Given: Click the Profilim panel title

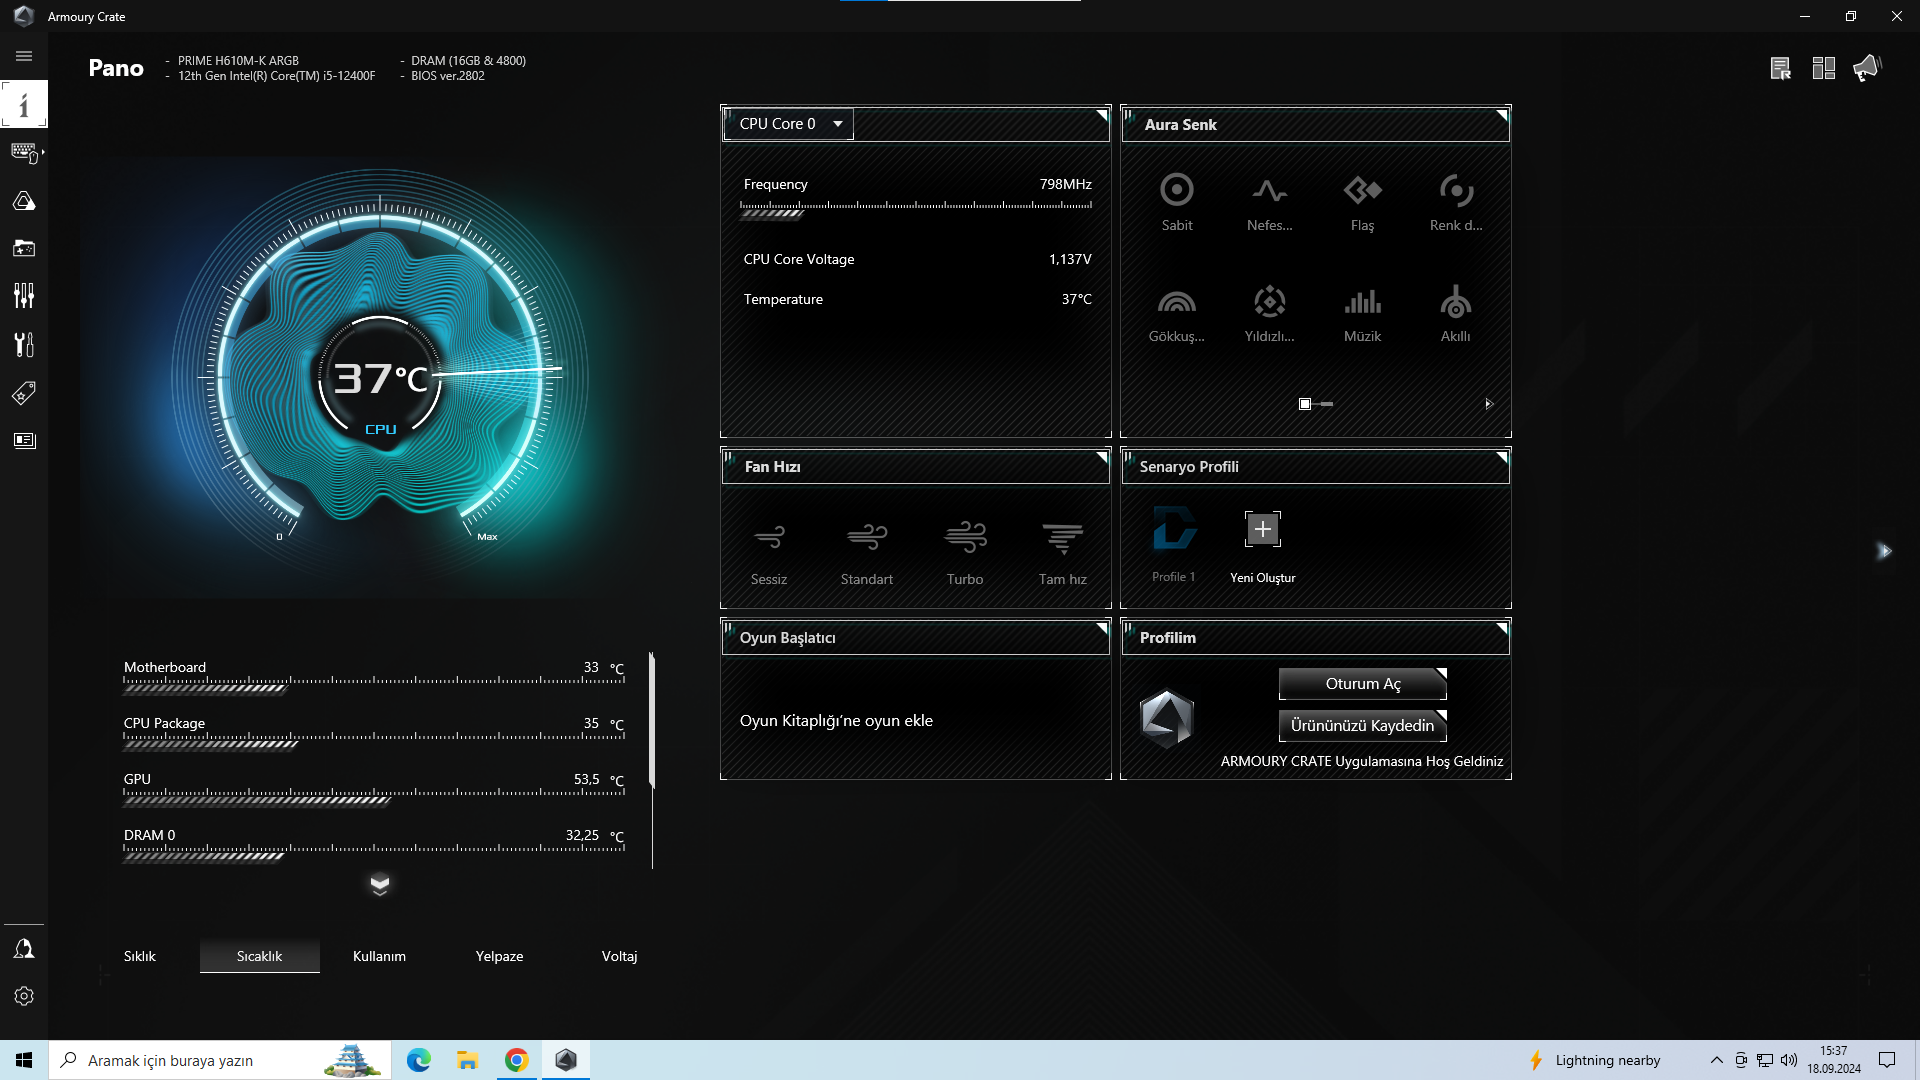Looking at the screenshot, I should pos(1167,638).
